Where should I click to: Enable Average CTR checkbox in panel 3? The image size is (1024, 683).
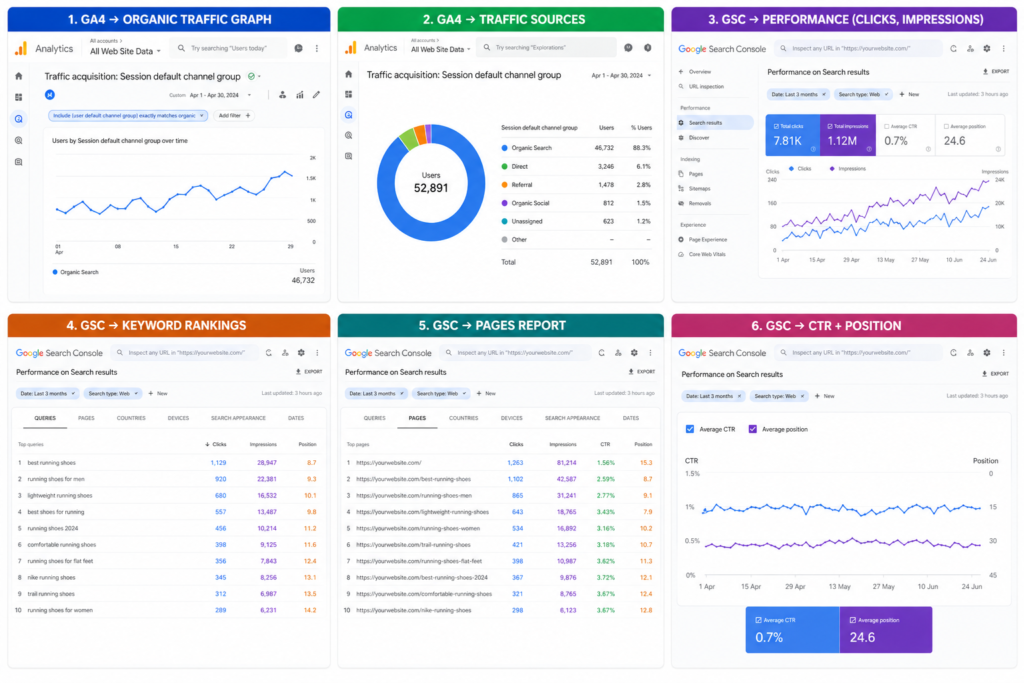(x=886, y=126)
